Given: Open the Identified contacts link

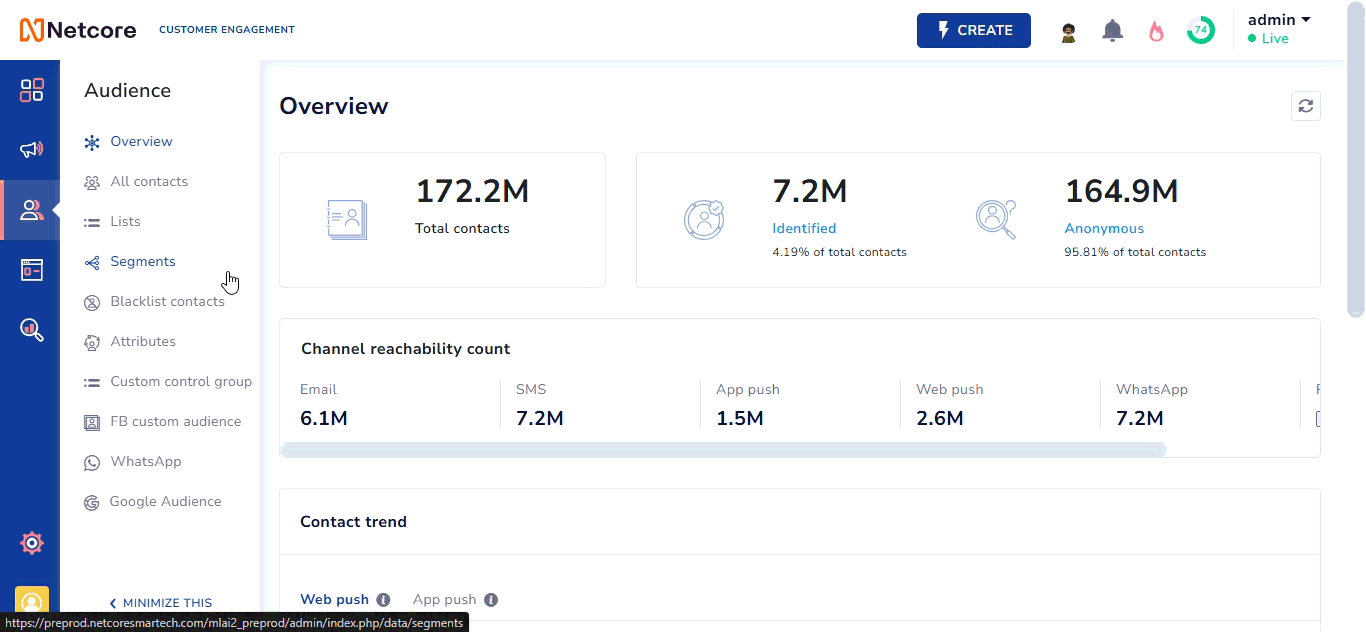Looking at the screenshot, I should 804,229.
